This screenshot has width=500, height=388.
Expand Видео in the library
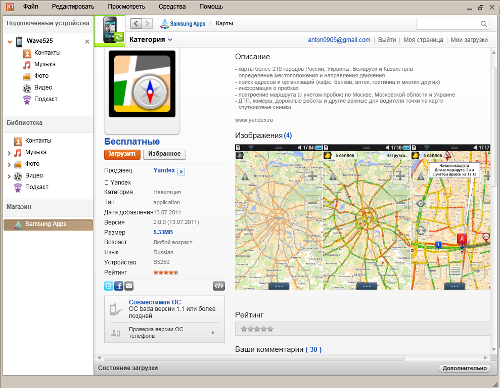point(9,176)
